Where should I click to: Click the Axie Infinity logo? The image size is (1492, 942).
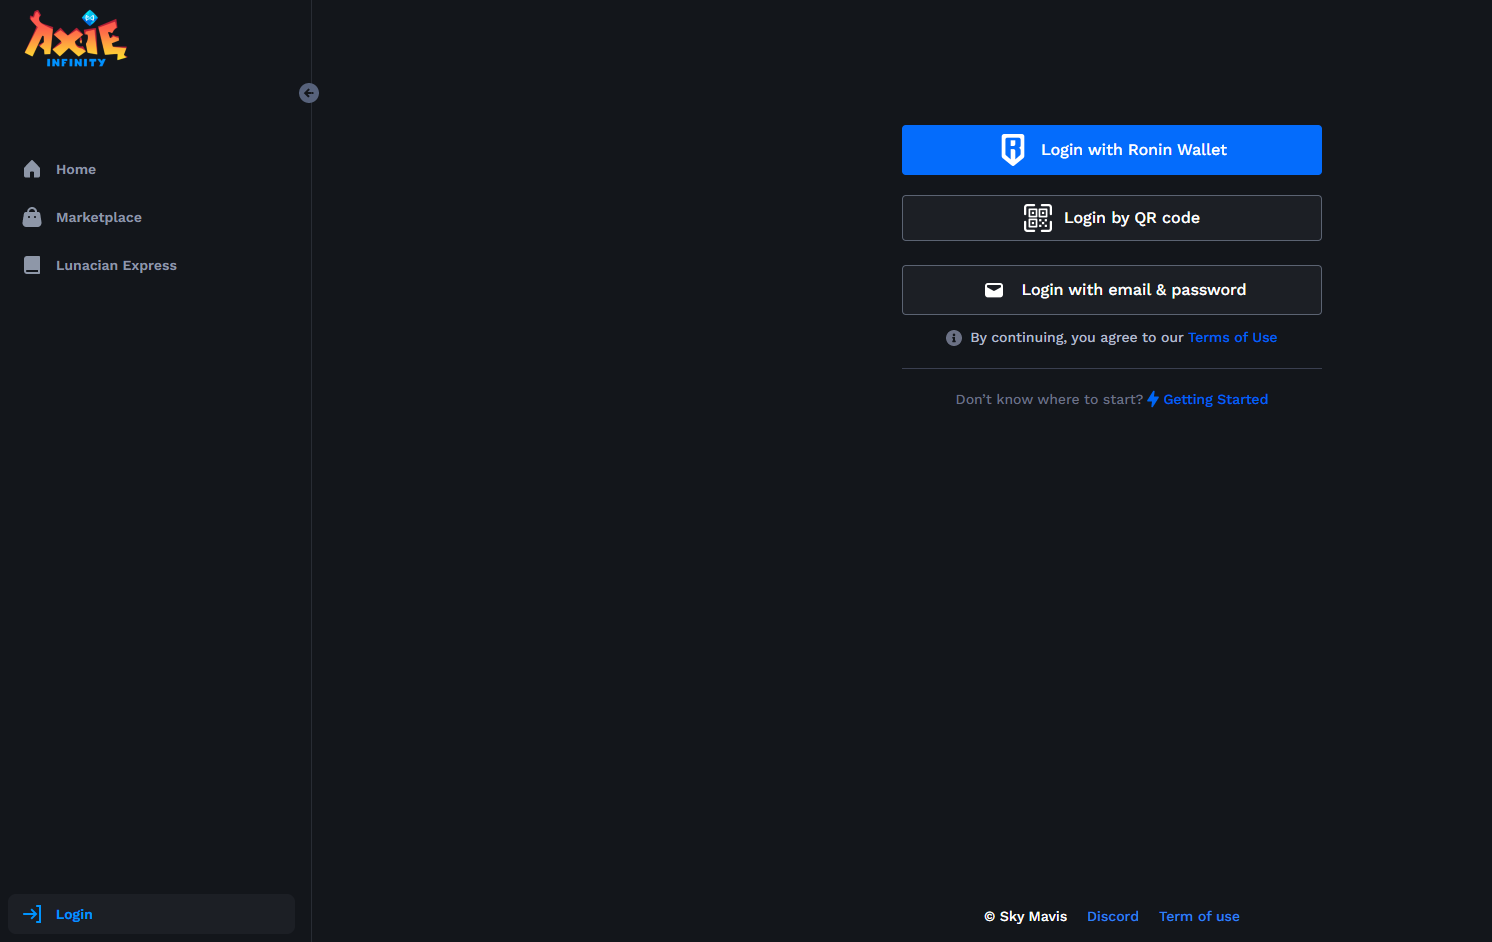tap(76, 39)
